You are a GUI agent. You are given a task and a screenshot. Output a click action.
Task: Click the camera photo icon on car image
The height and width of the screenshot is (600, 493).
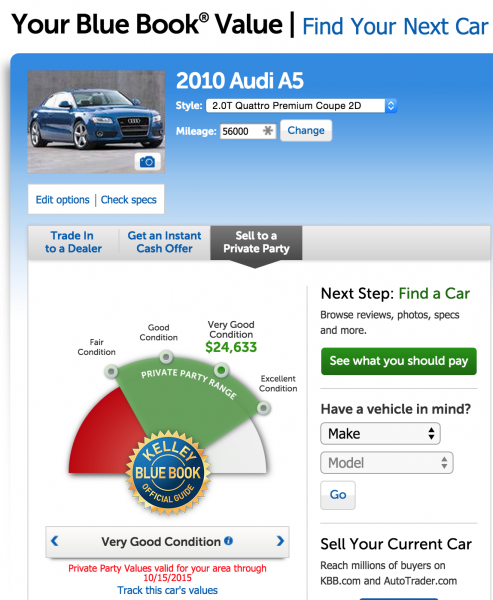pyautogui.click(x=147, y=162)
